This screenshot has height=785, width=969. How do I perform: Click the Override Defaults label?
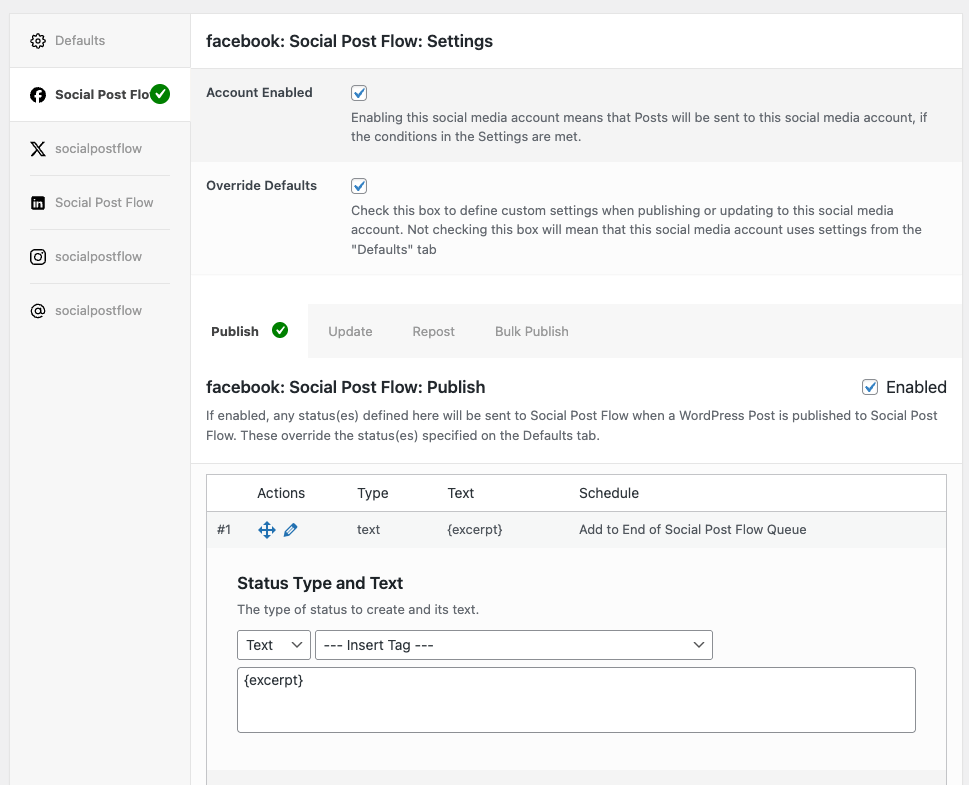click(x=261, y=185)
